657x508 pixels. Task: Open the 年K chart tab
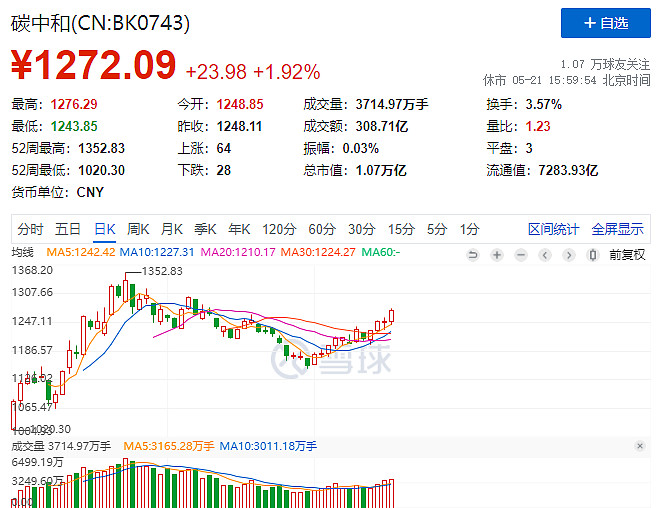239,229
